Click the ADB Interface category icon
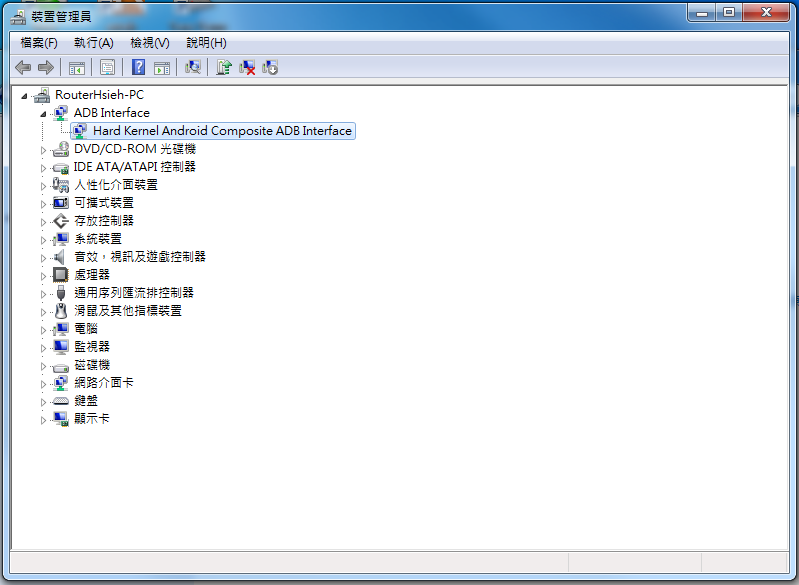Screen dimensions: 799x585 [61, 113]
